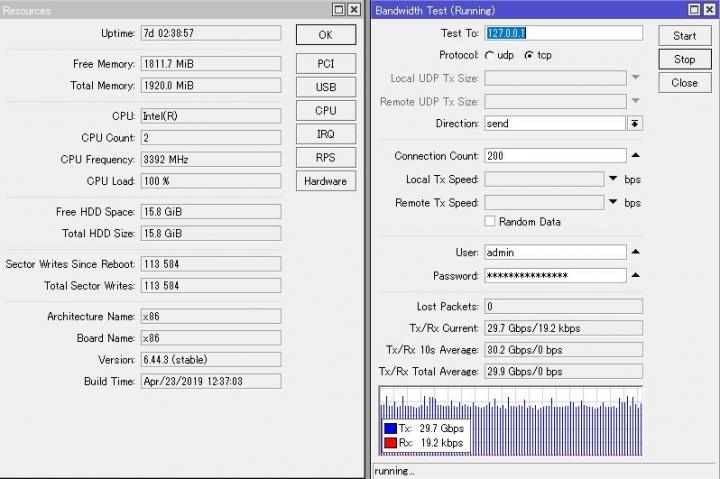The height and width of the screenshot is (479, 720).
Task: Click Close in Bandwidth Test window
Action: click(685, 83)
